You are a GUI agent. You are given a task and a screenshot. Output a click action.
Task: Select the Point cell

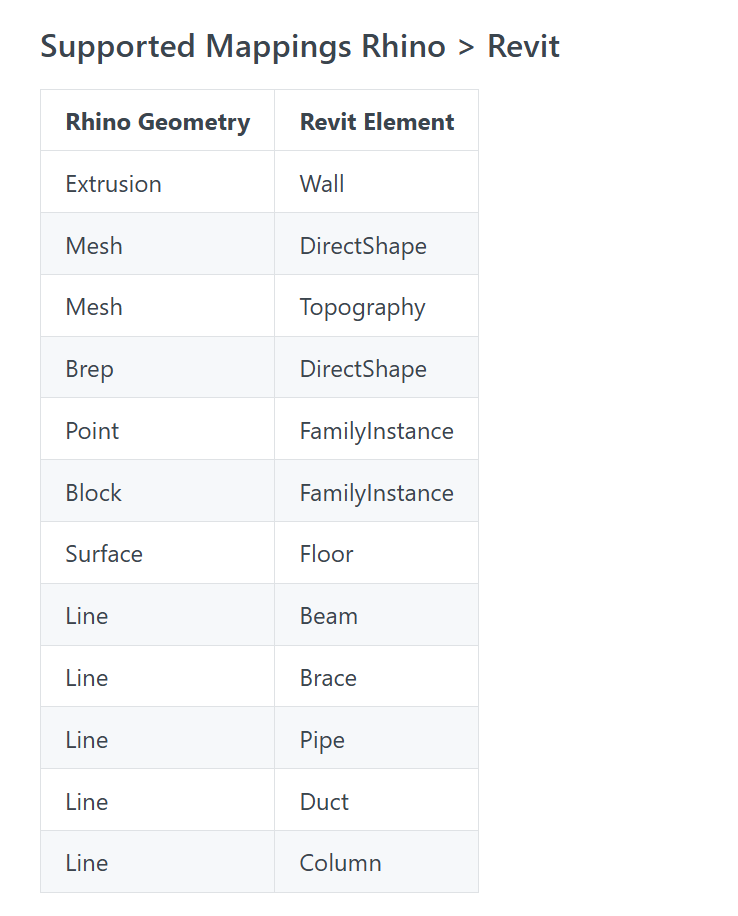tap(157, 429)
